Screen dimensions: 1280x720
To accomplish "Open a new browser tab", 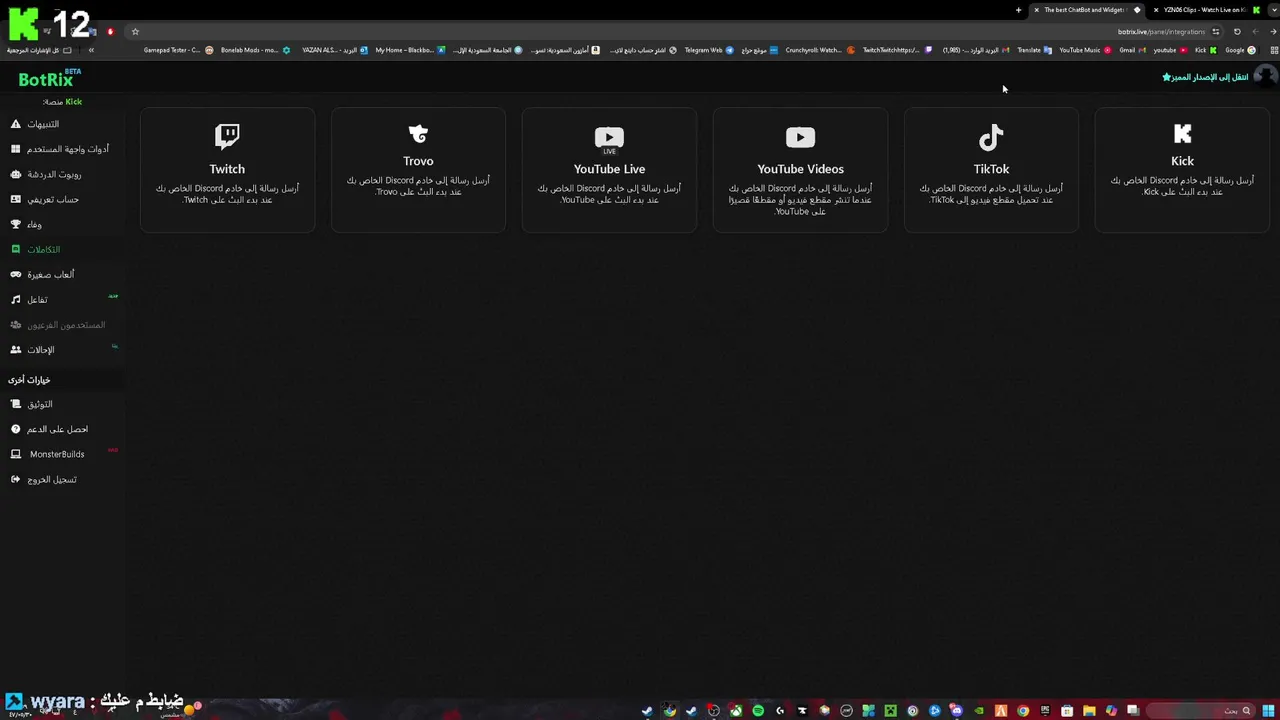I will [x=1018, y=10].
